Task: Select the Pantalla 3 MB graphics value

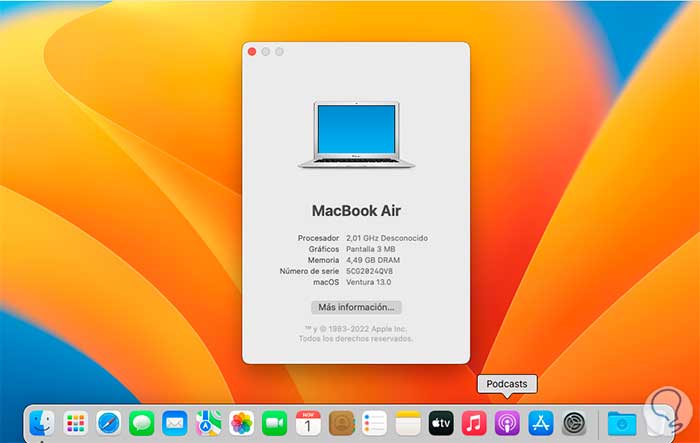Action: (x=371, y=249)
